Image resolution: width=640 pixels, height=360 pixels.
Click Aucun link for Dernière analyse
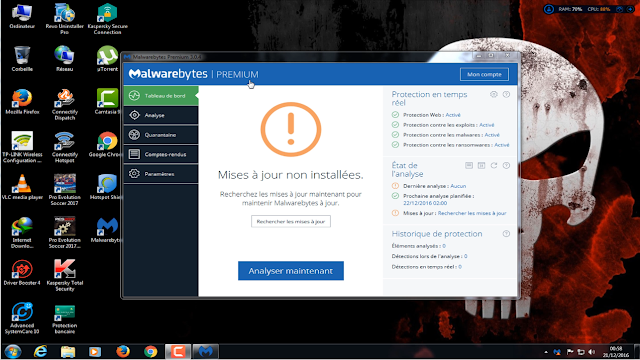[x=458, y=186]
